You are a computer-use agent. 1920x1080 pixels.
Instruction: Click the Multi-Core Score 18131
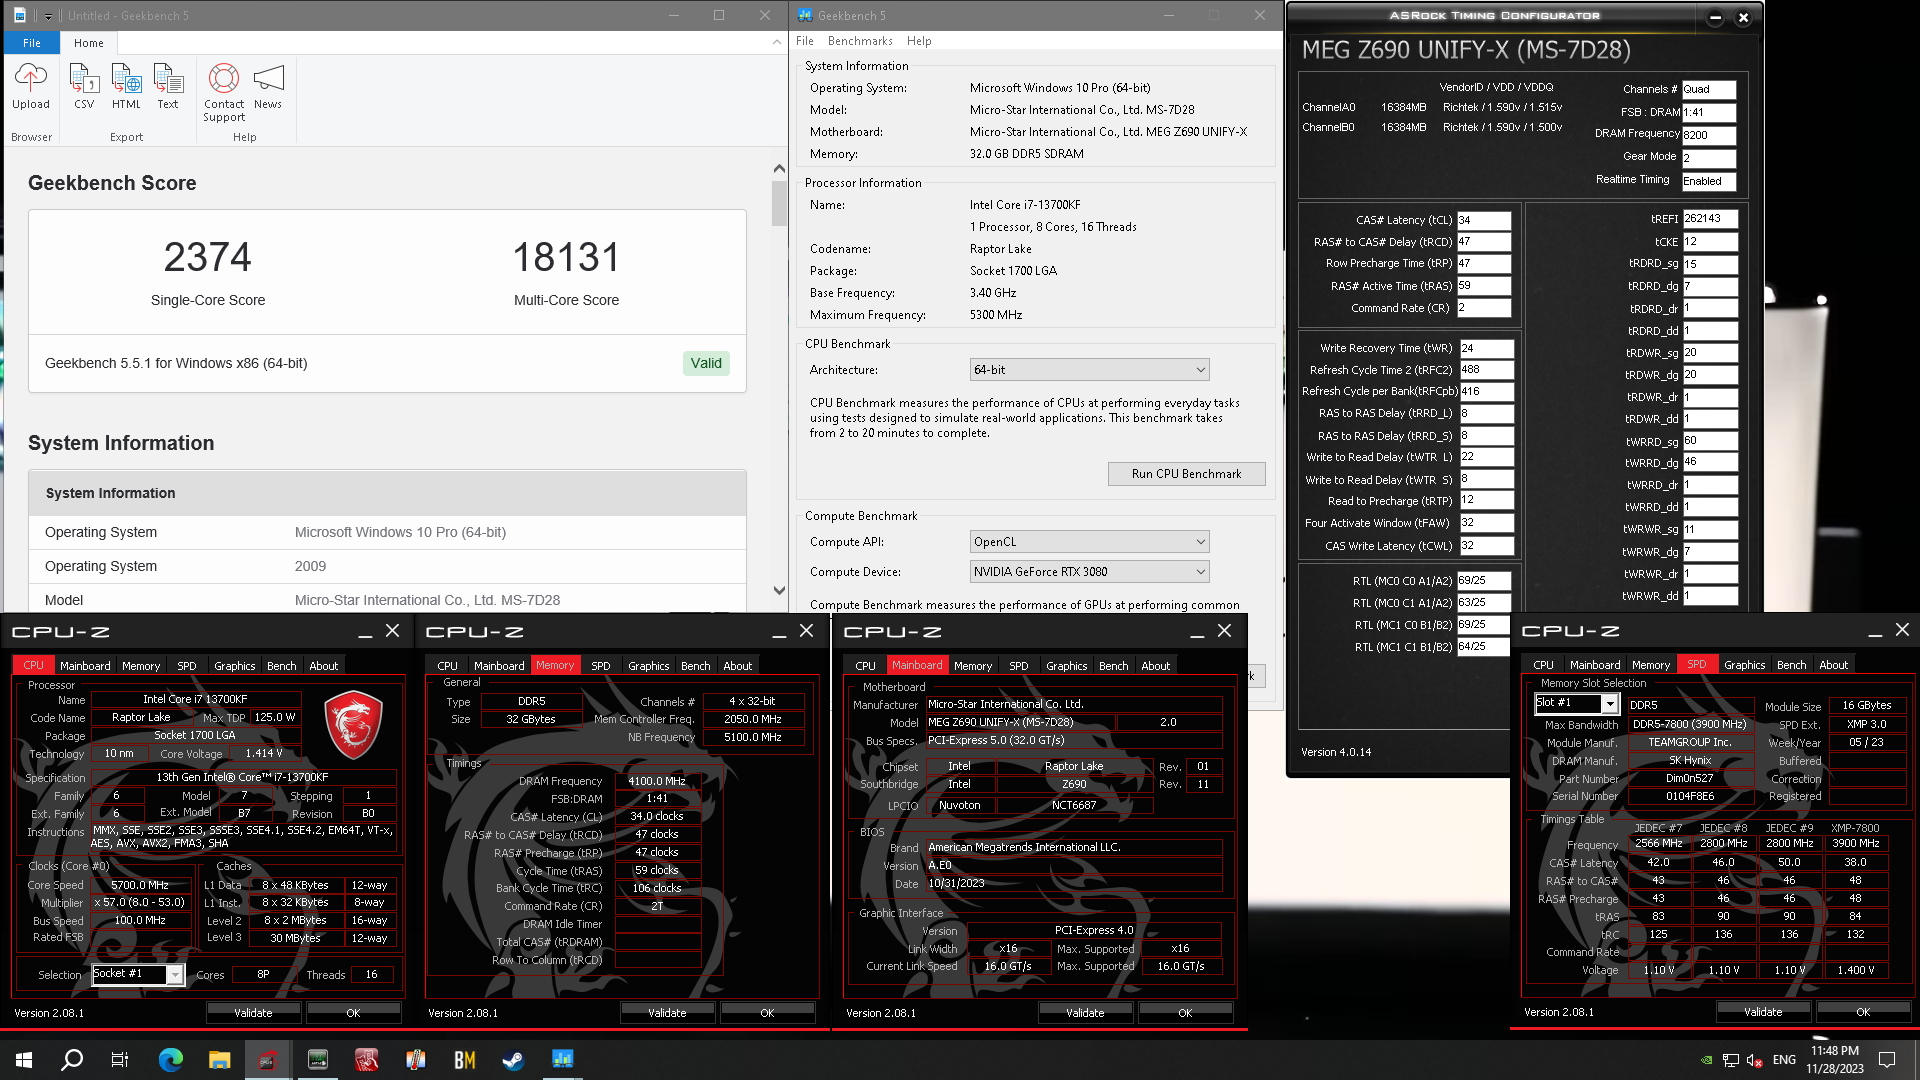[x=566, y=258]
